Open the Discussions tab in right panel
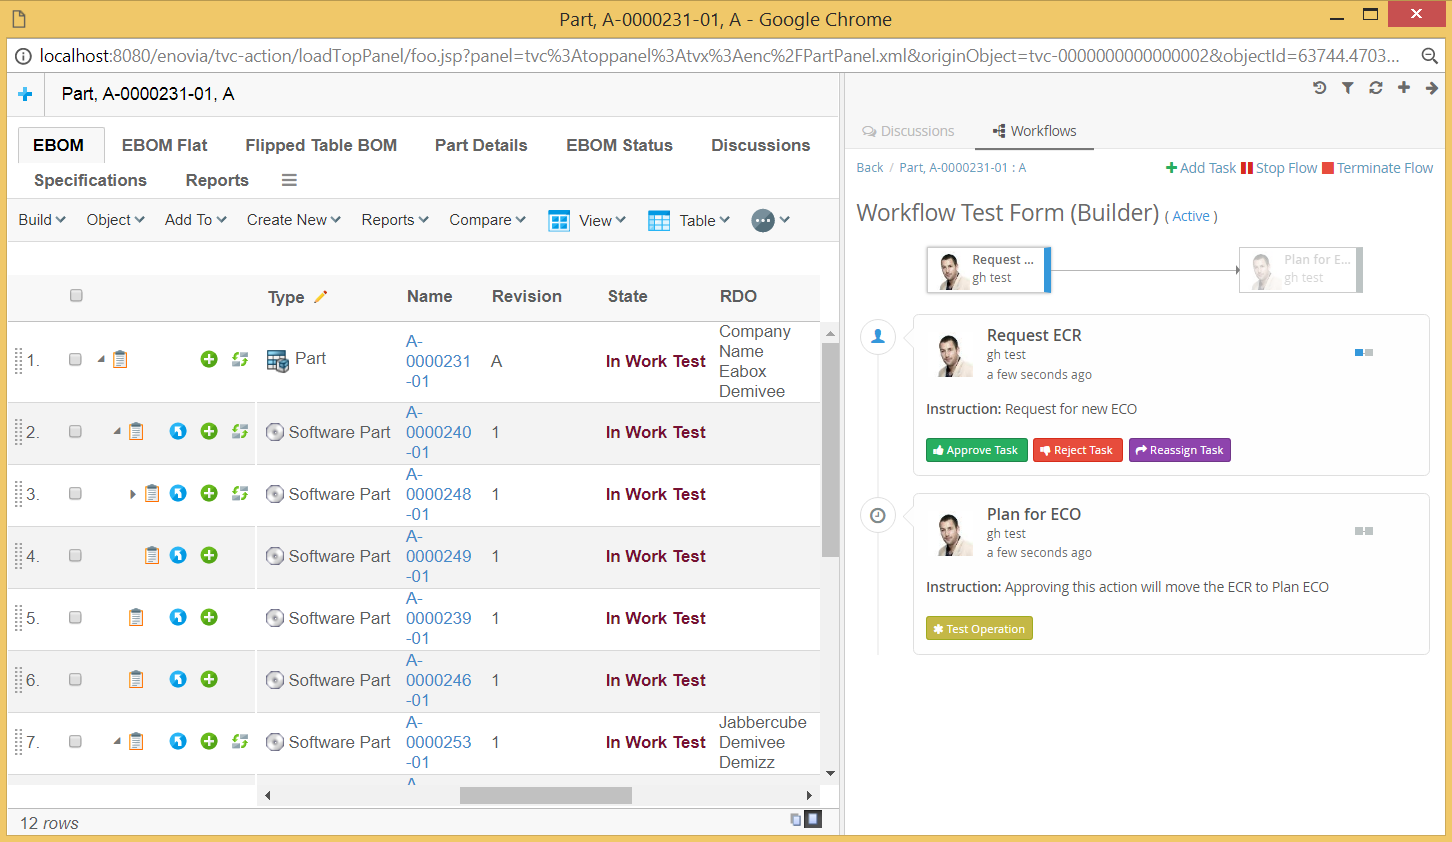Screen dimensions: 1452x842 pos(908,131)
